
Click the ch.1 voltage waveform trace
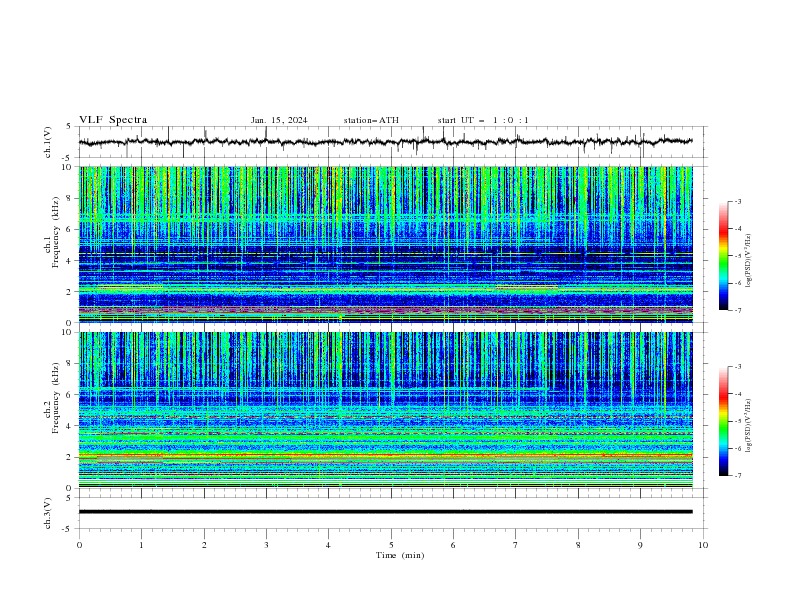click(x=386, y=142)
